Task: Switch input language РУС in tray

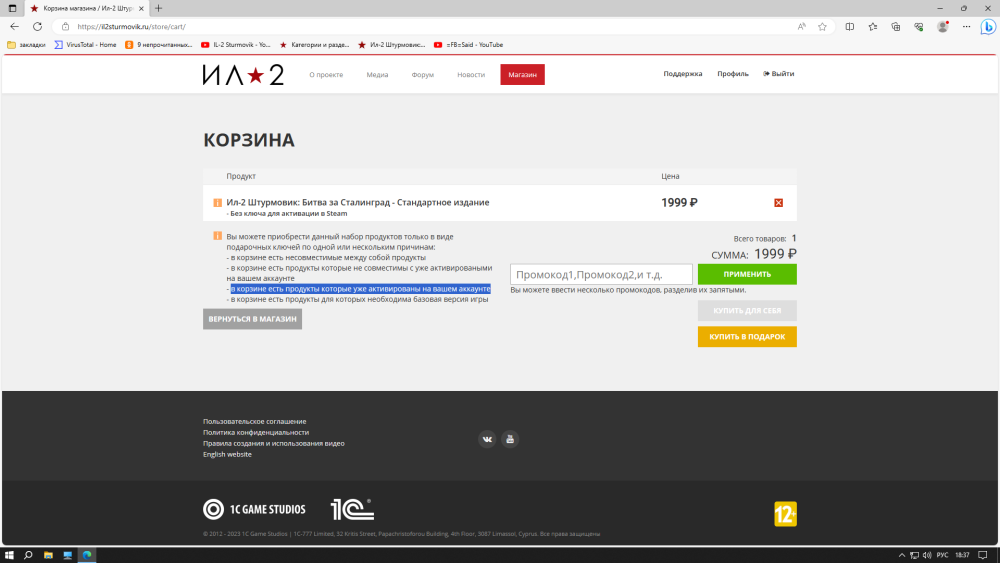Action: [x=942, y=555]
